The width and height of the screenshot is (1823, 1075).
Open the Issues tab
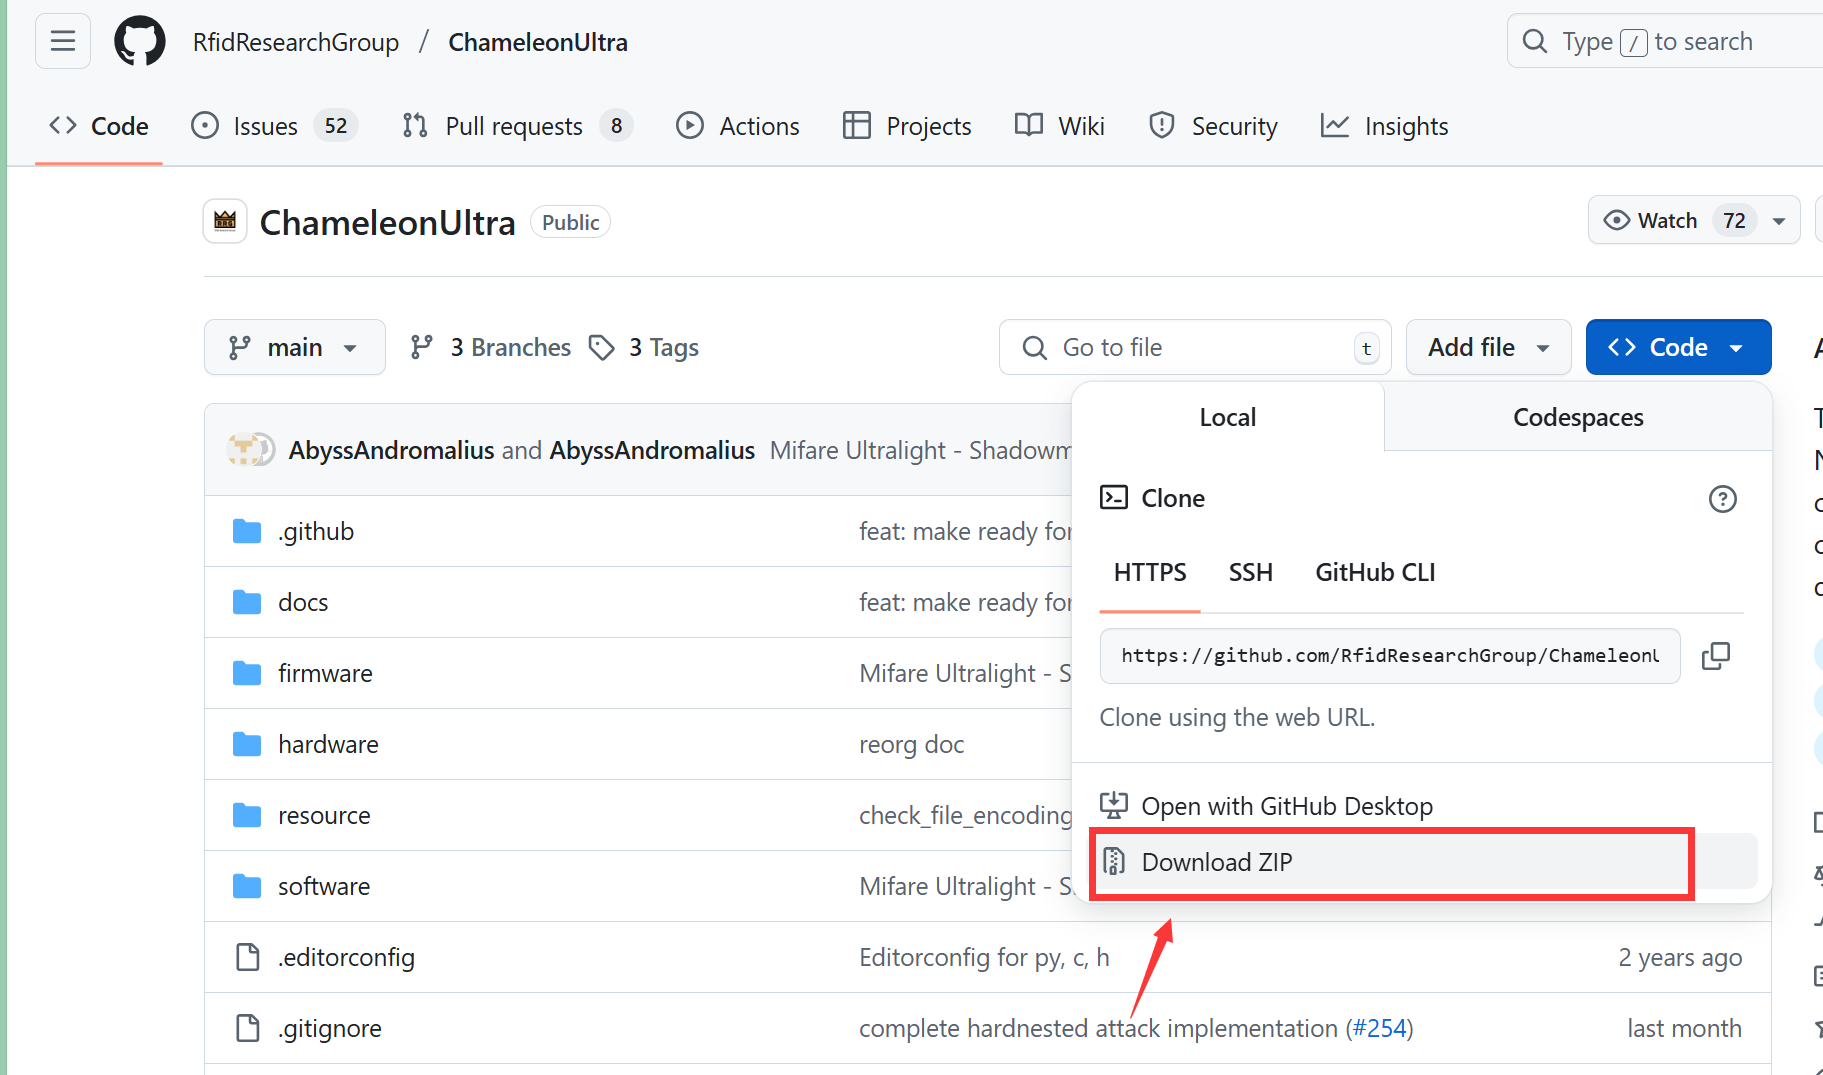(x=275, y=126)
